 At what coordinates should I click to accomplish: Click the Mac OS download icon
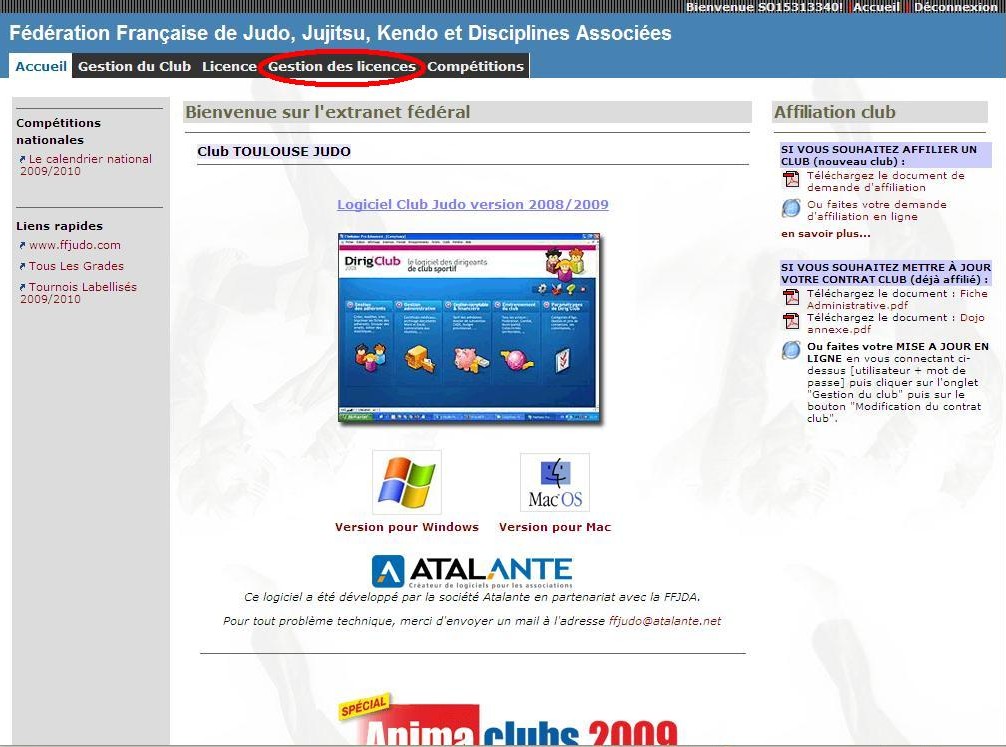click(x=554, y=483)
